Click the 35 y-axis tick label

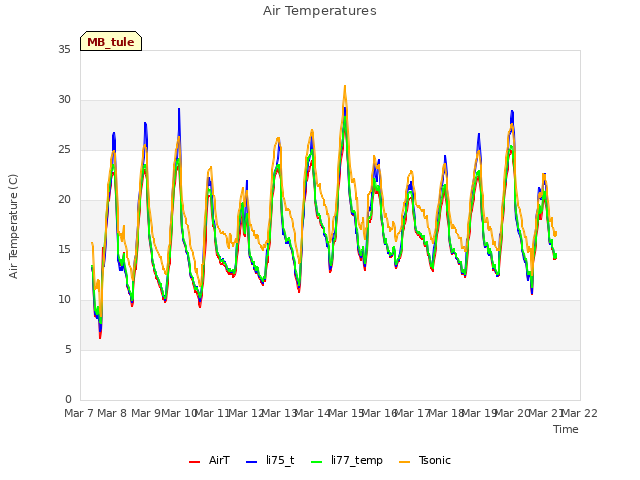(x=64, y=50)
